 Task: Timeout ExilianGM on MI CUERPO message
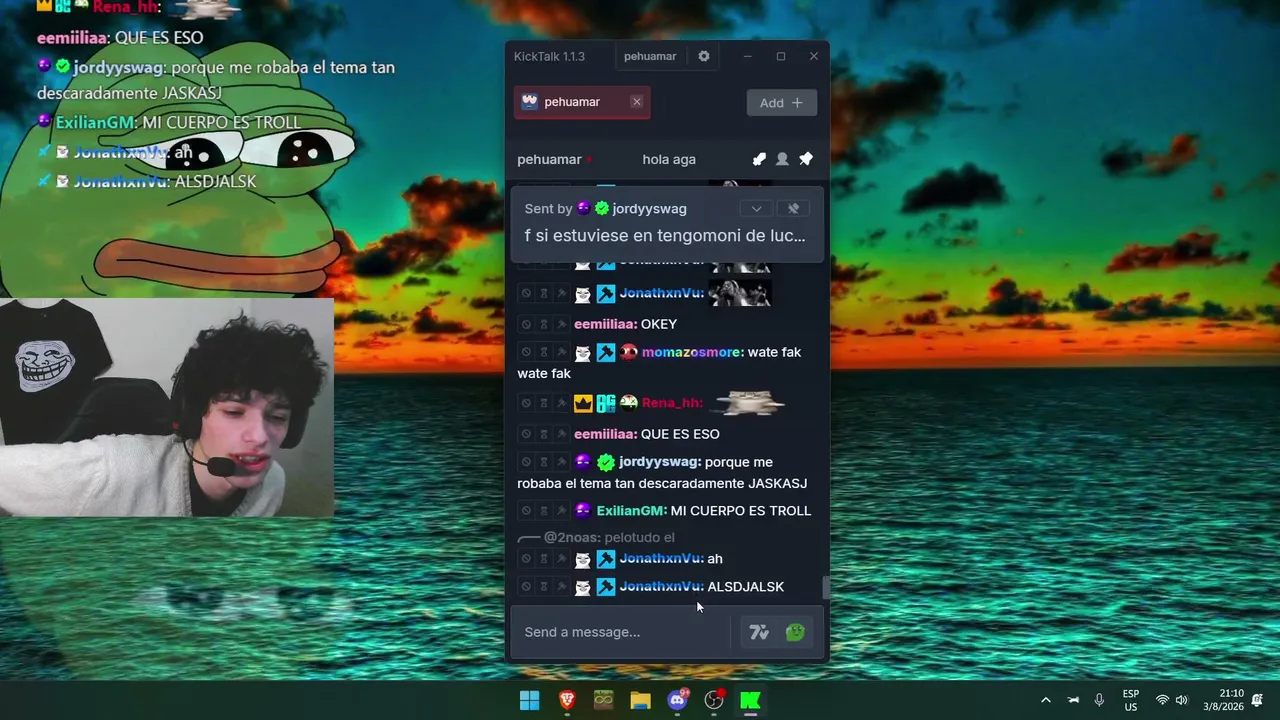point(544,511)
